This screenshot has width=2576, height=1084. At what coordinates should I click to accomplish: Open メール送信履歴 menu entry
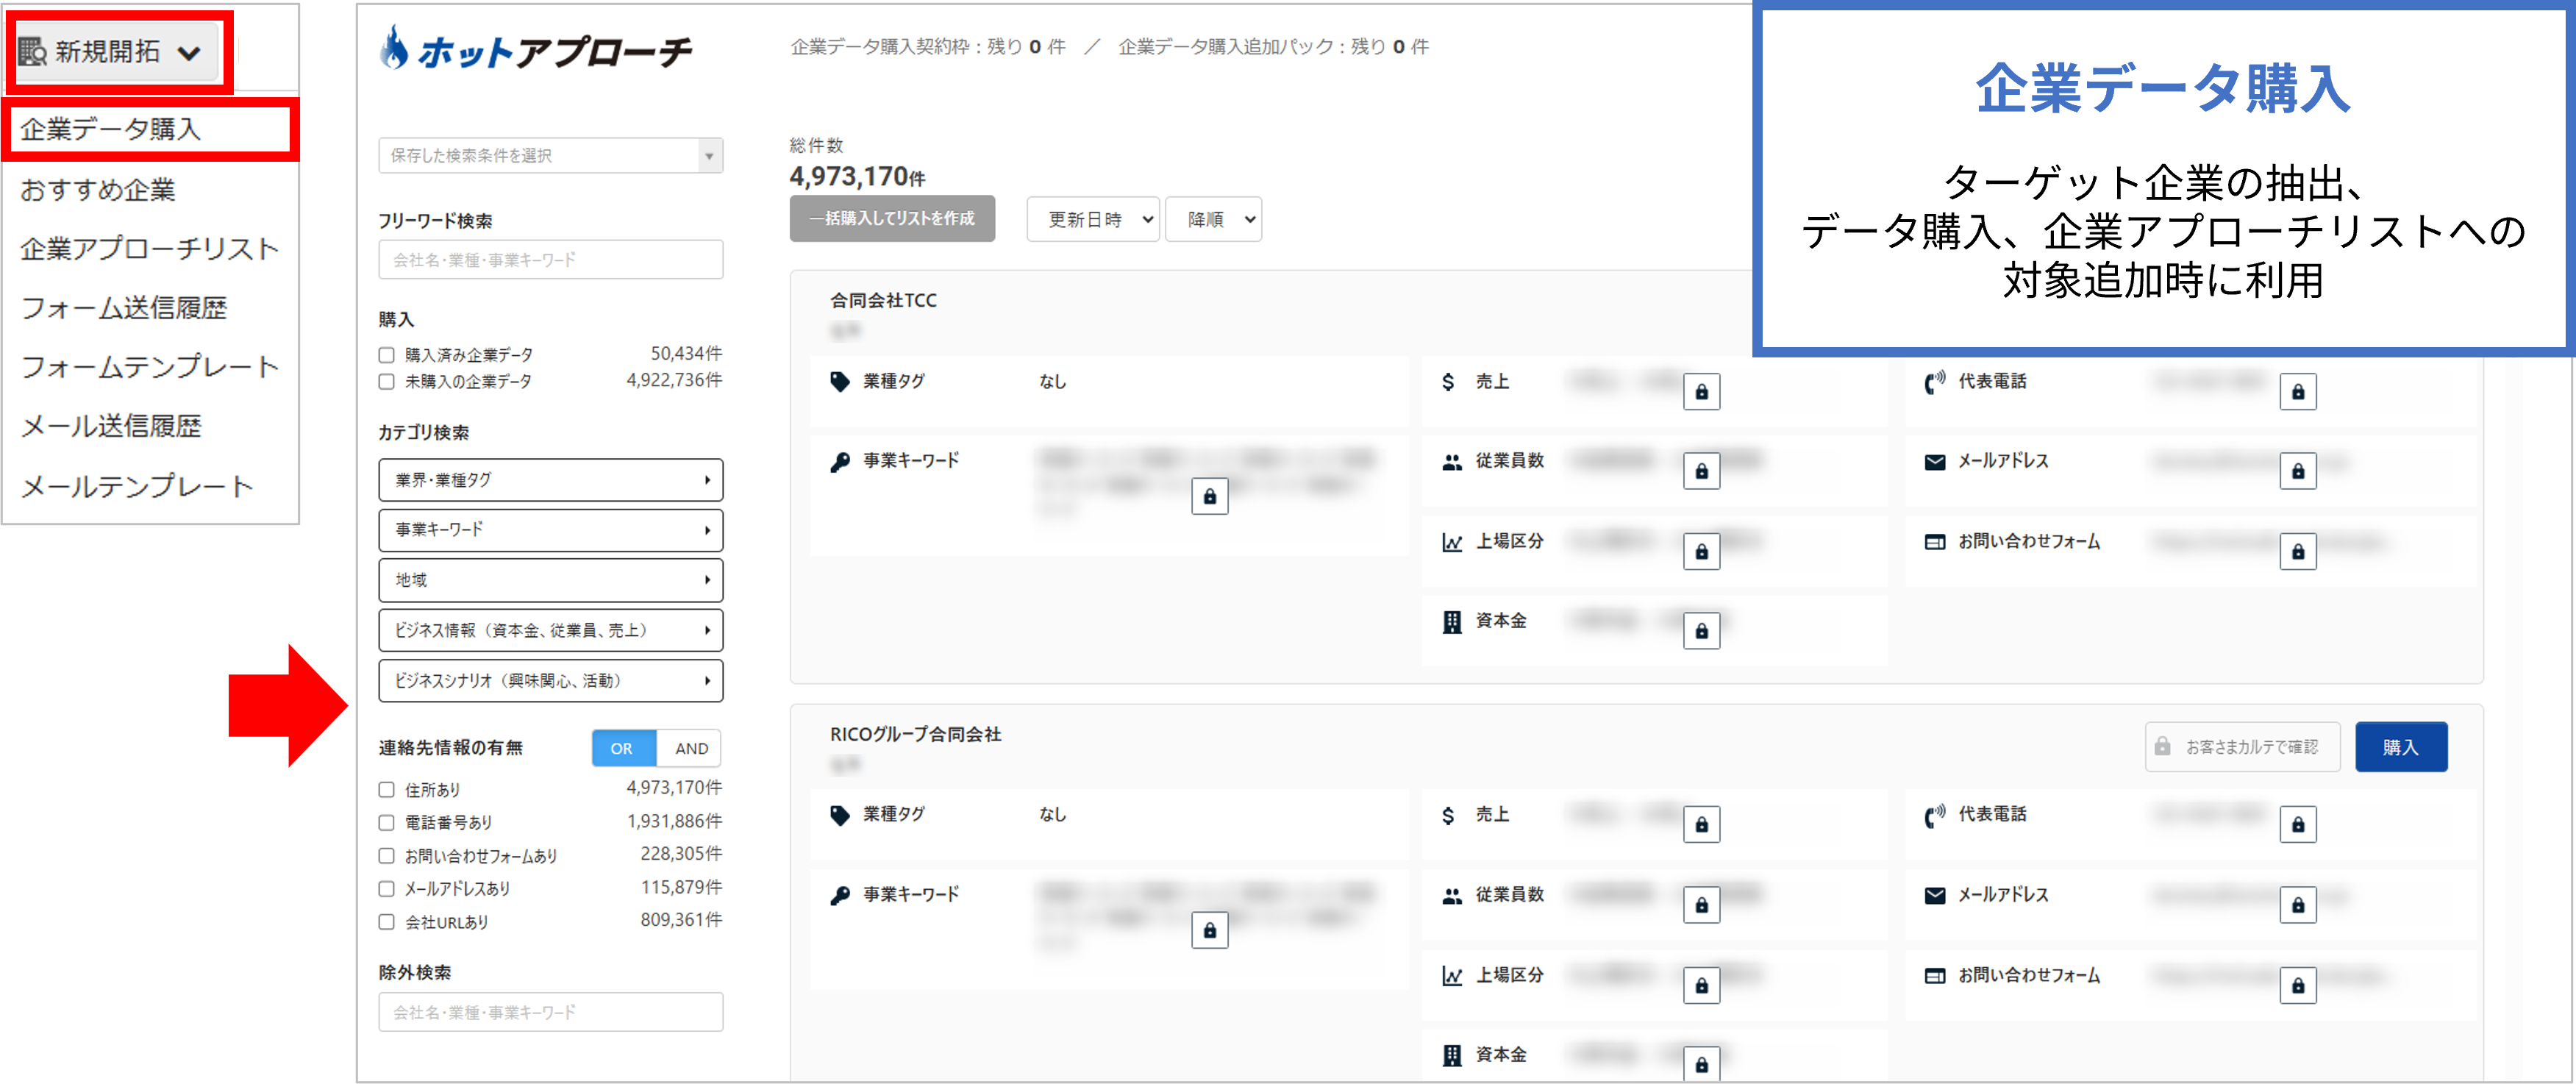111,426
